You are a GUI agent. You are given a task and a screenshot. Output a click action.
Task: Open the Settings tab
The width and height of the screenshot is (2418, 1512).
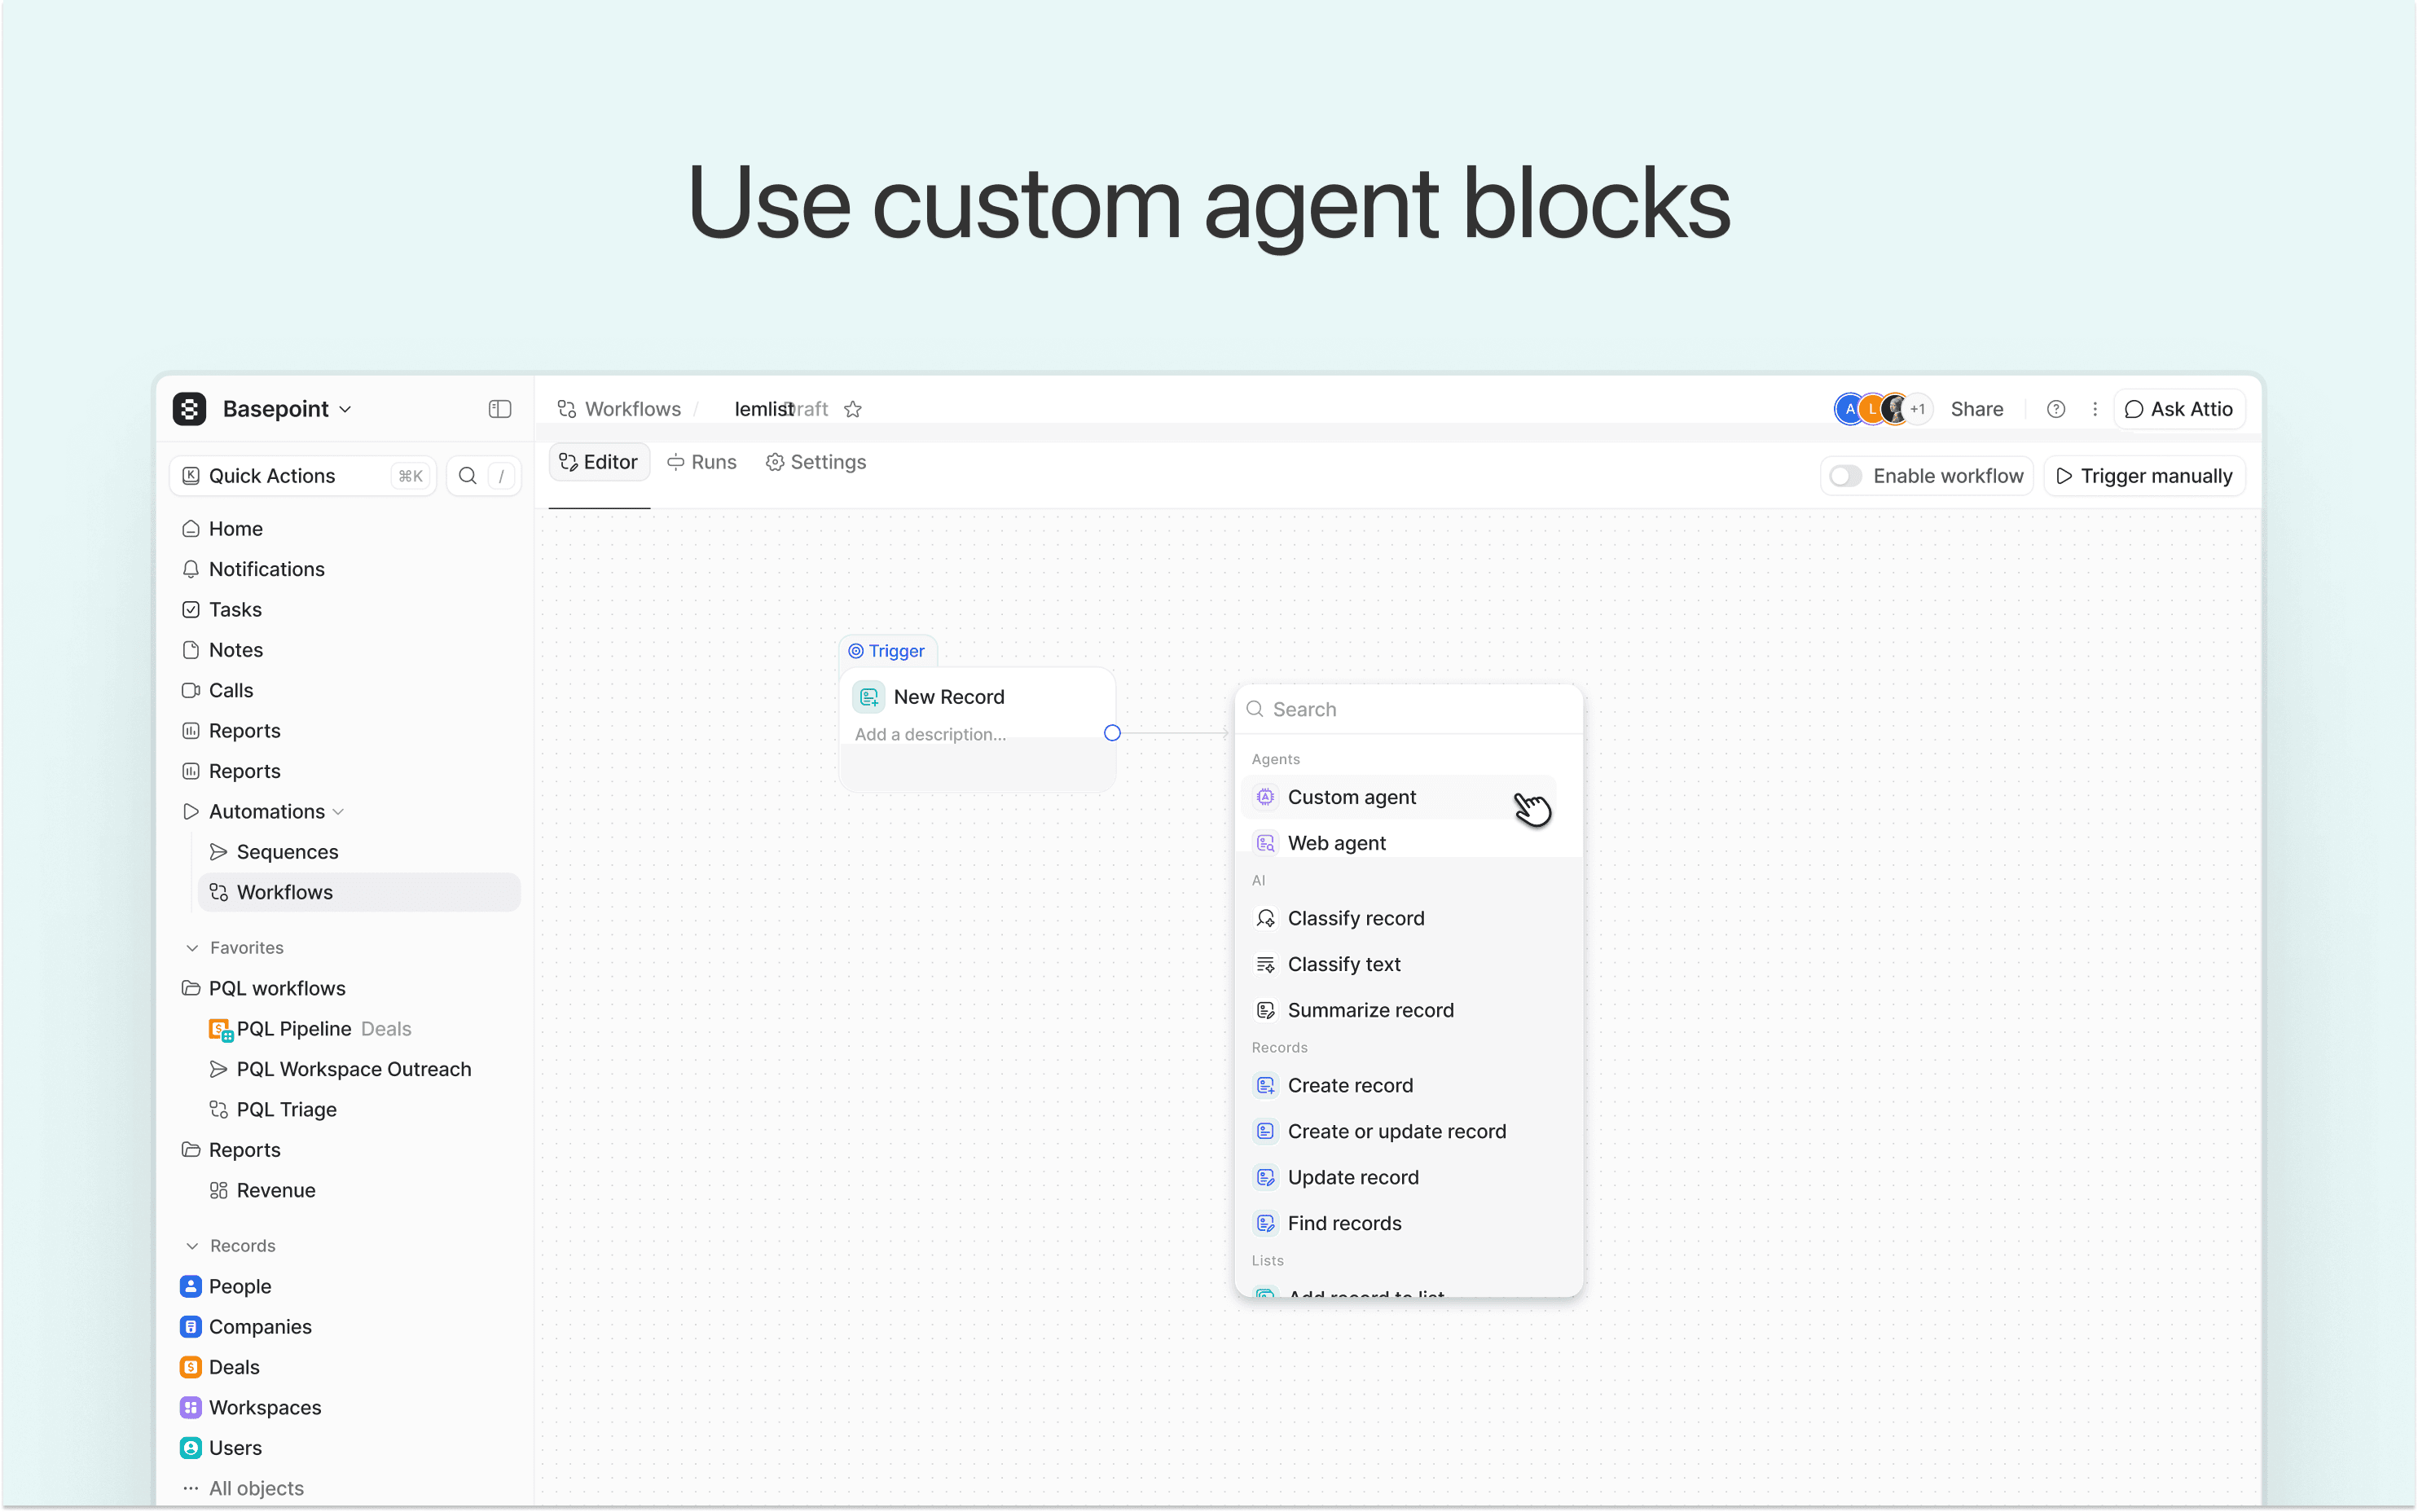(816, 462)
